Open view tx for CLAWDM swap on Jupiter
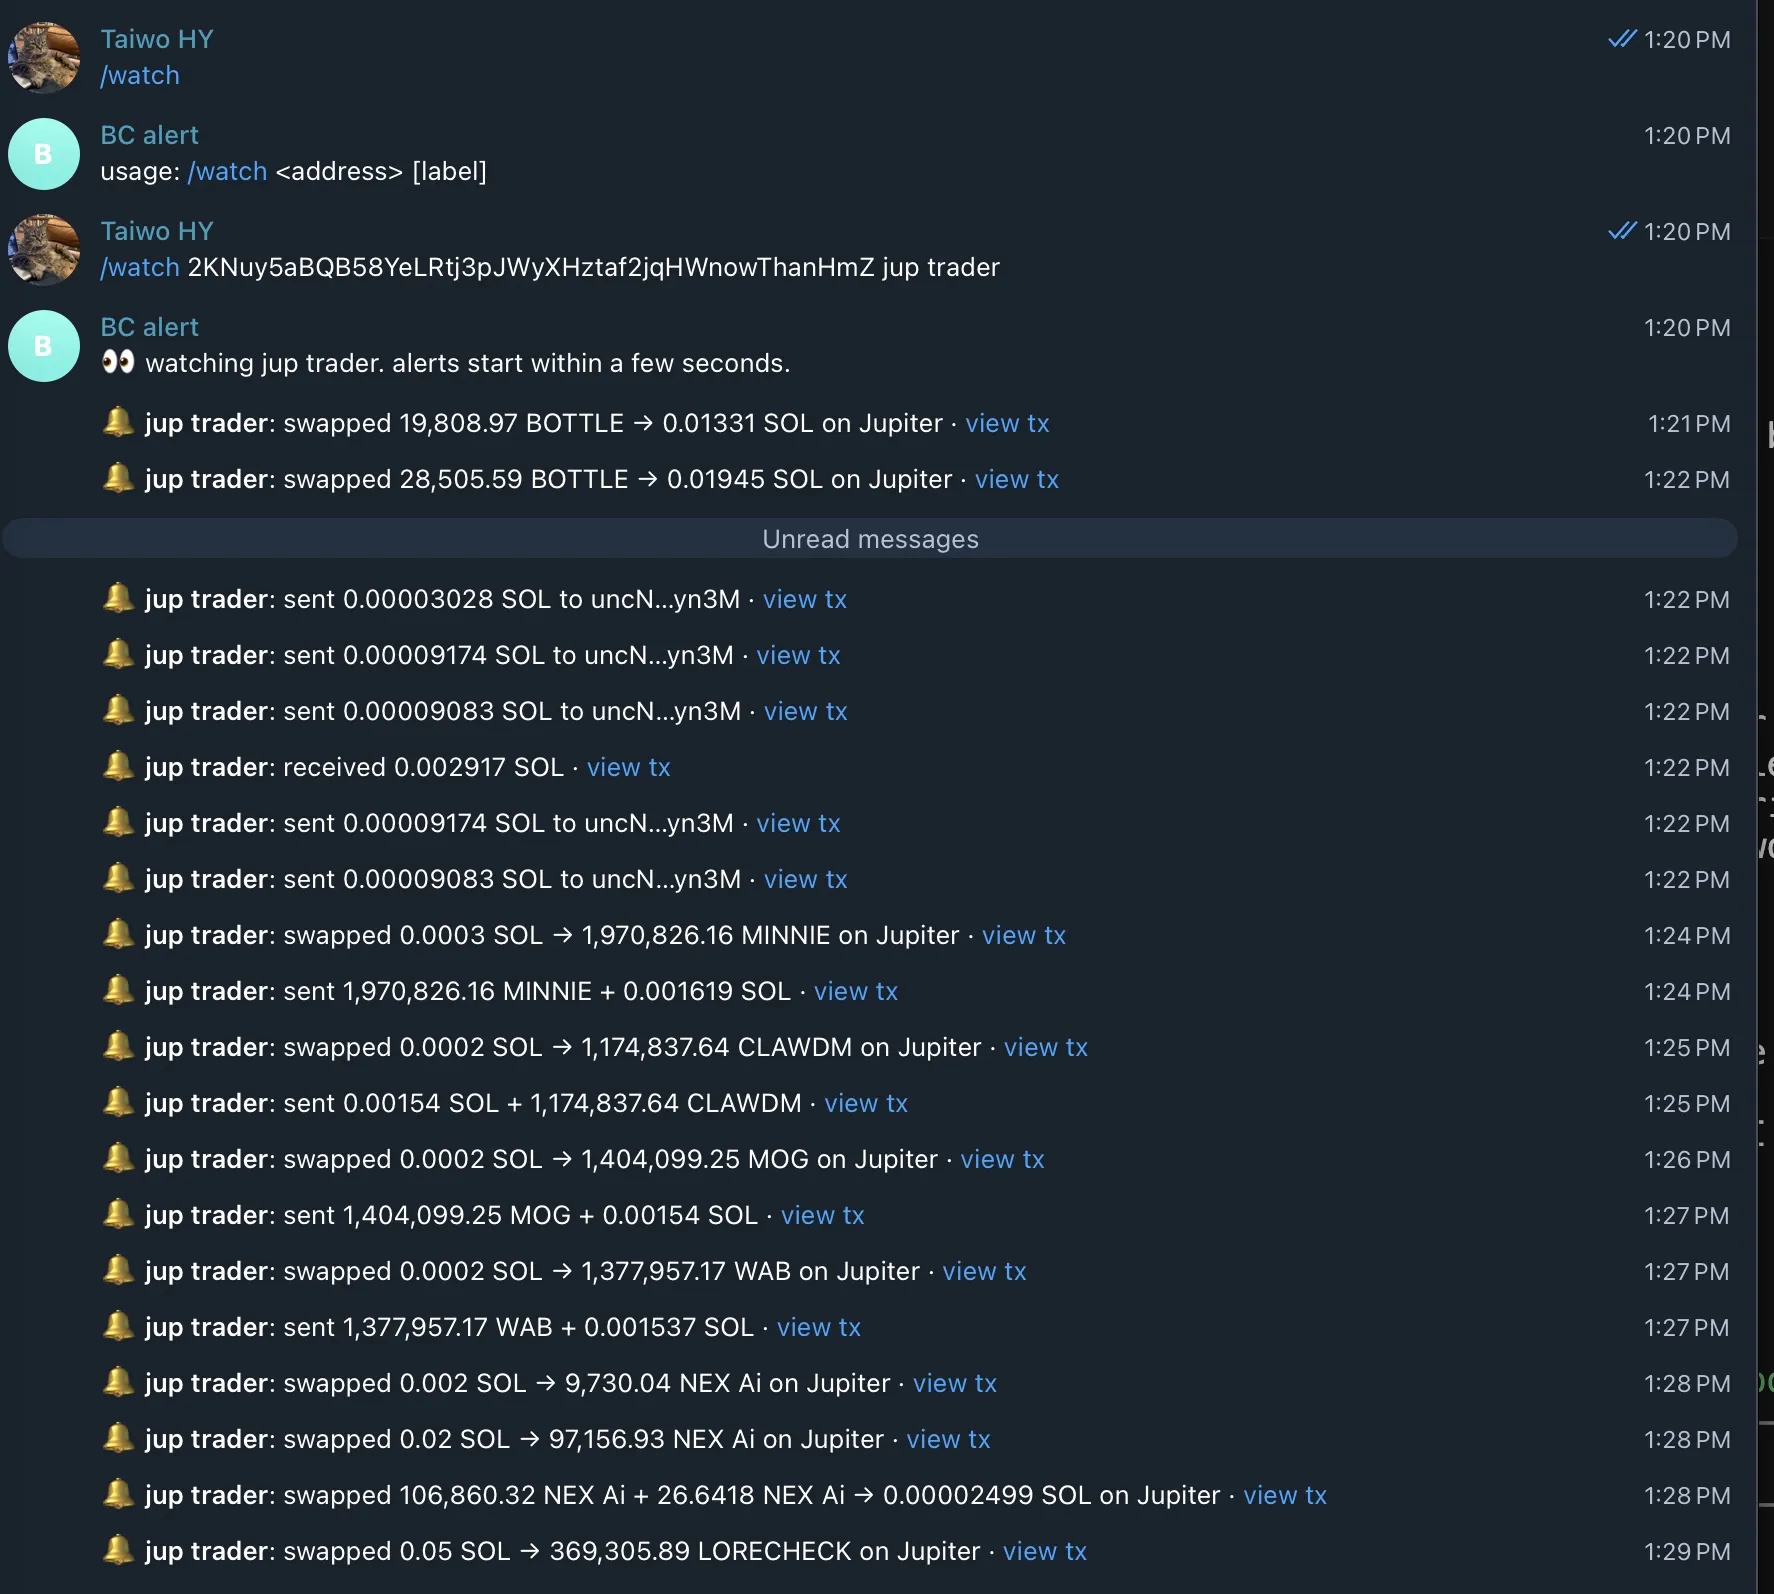Image resolution: width=1774 pixels, height=1594 pixels. 1046,1048
